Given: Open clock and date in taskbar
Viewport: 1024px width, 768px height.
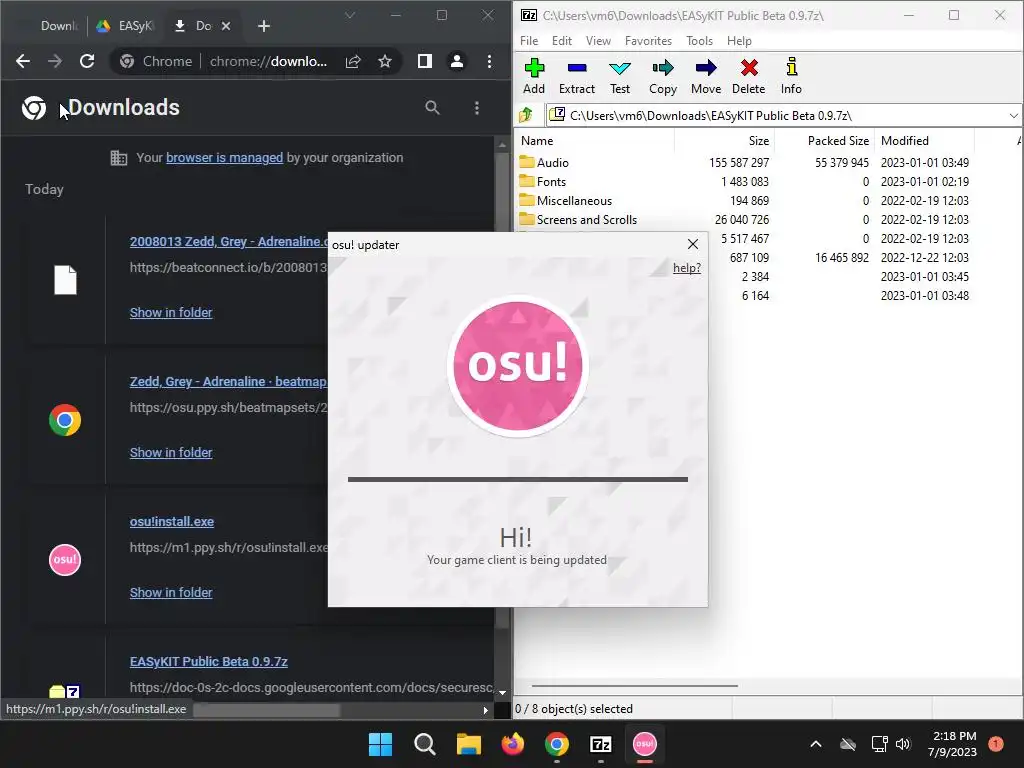Looking at the screenshot, I should [953, 744].
